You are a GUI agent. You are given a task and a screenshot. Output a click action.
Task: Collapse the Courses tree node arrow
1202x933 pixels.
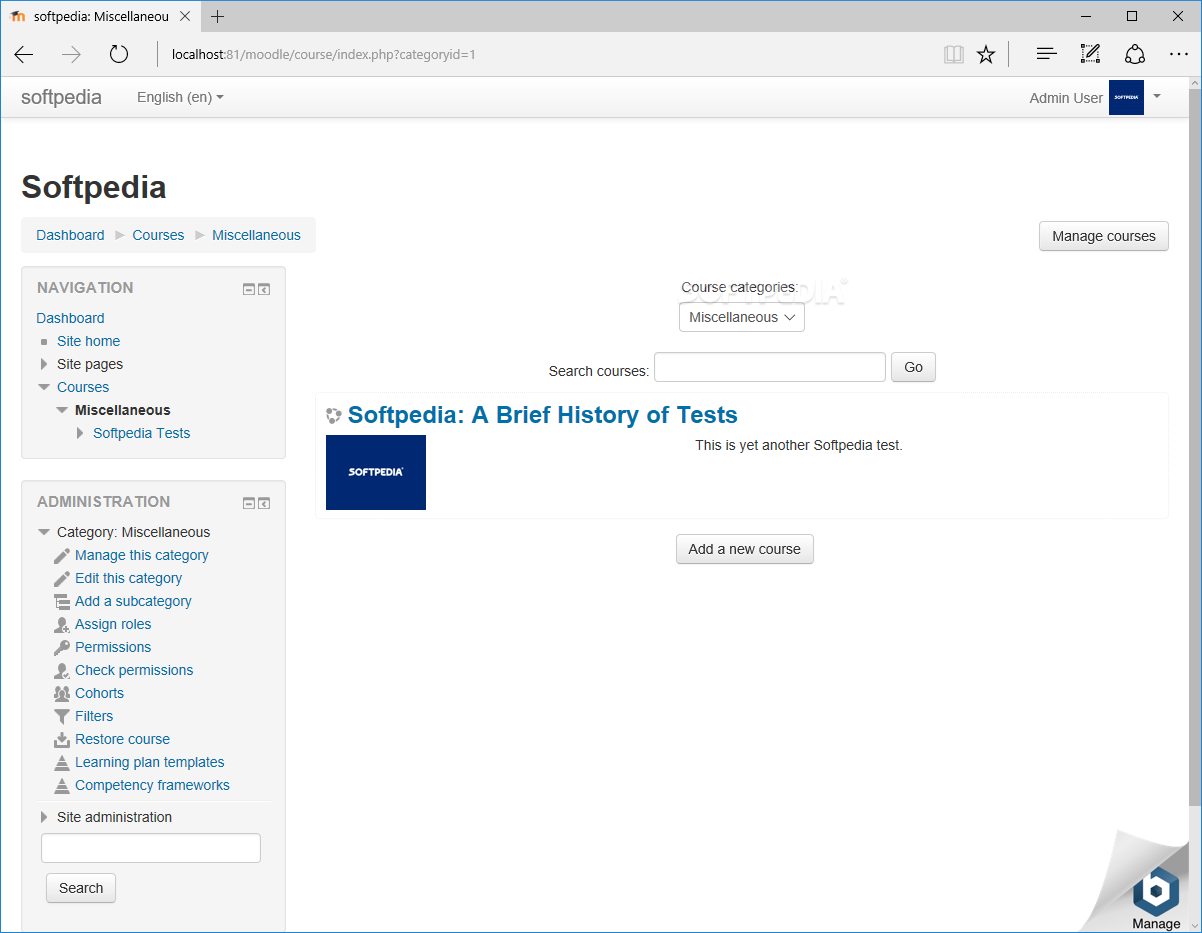coord(44,387)
